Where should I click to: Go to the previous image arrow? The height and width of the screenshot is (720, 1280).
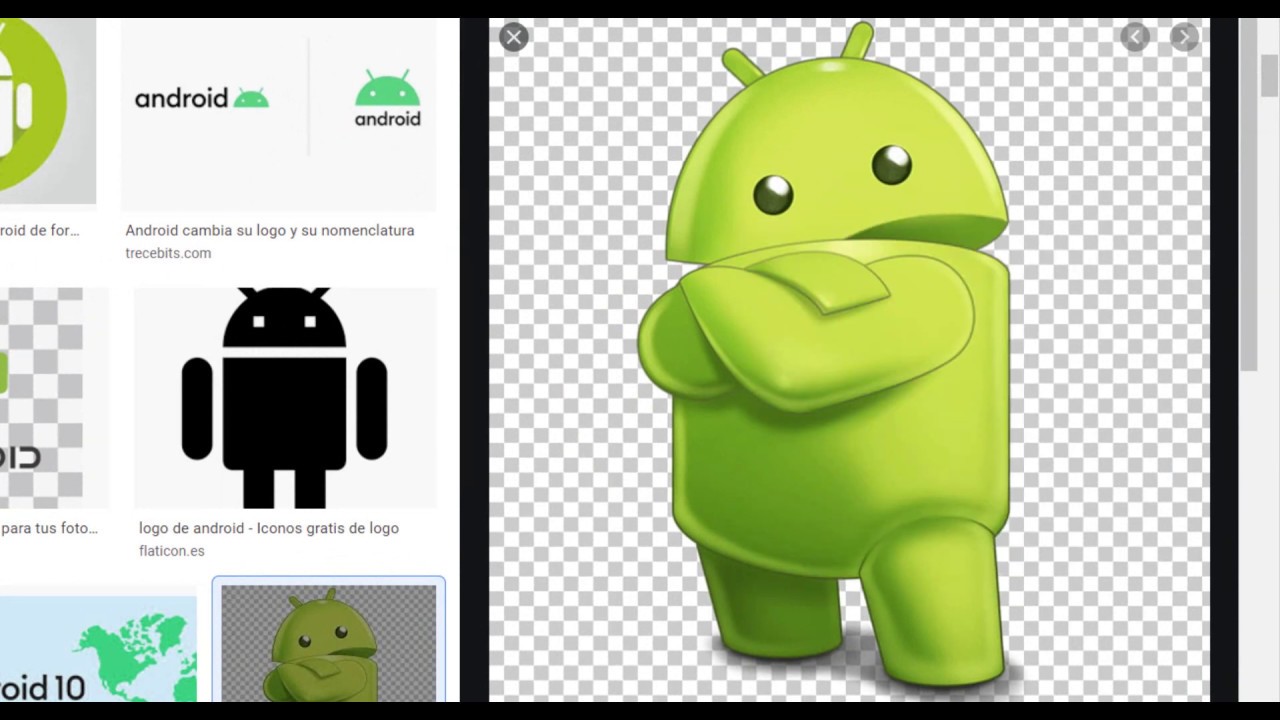(1135, 38)
